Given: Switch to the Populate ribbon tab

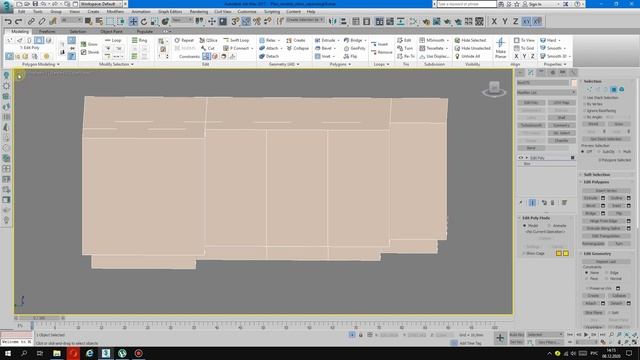Looking at the screenshot, I should click(x=144, y=31).
